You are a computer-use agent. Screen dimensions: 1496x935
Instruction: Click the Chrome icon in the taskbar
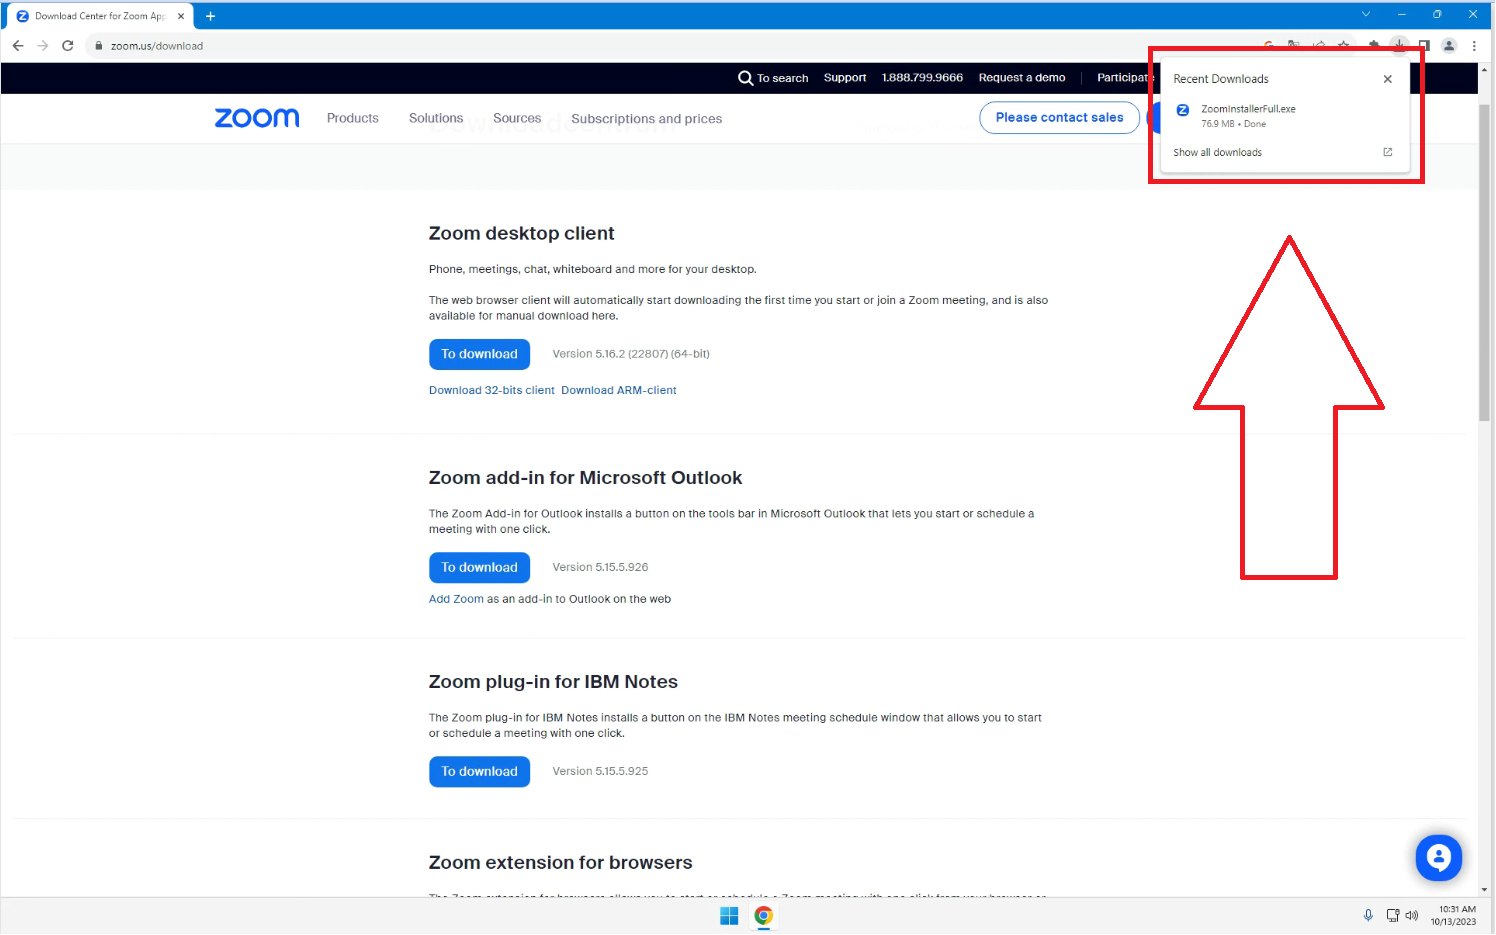764,916
